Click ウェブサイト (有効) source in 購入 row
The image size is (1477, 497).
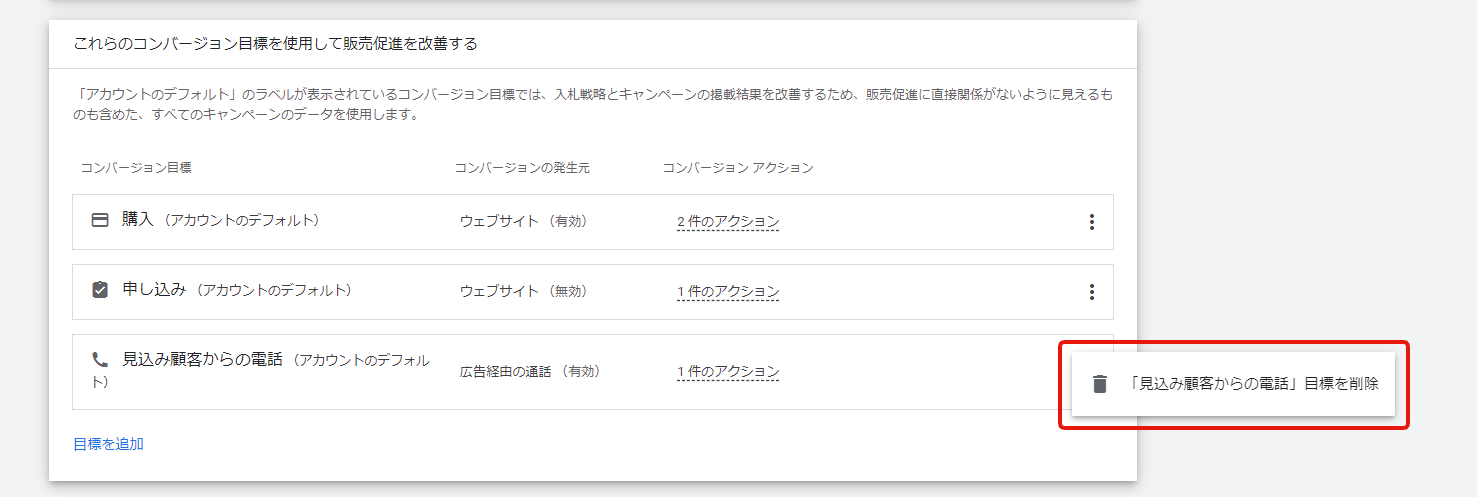523,221
